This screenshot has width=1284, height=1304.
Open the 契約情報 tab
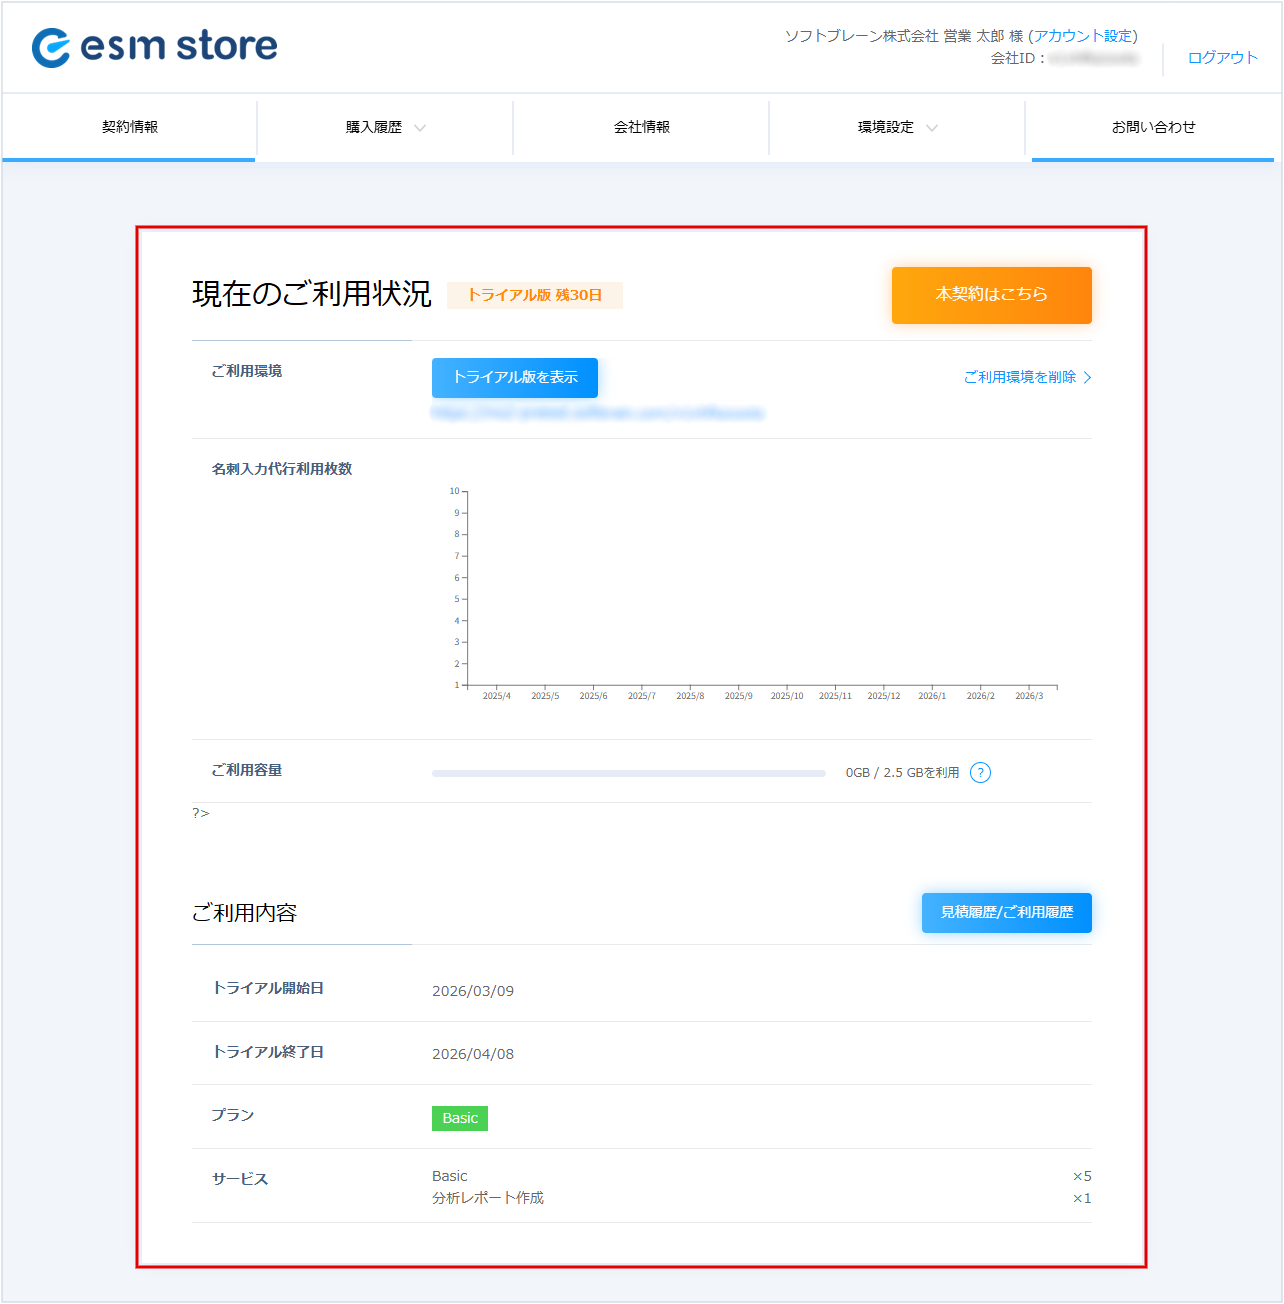point(130,127)
